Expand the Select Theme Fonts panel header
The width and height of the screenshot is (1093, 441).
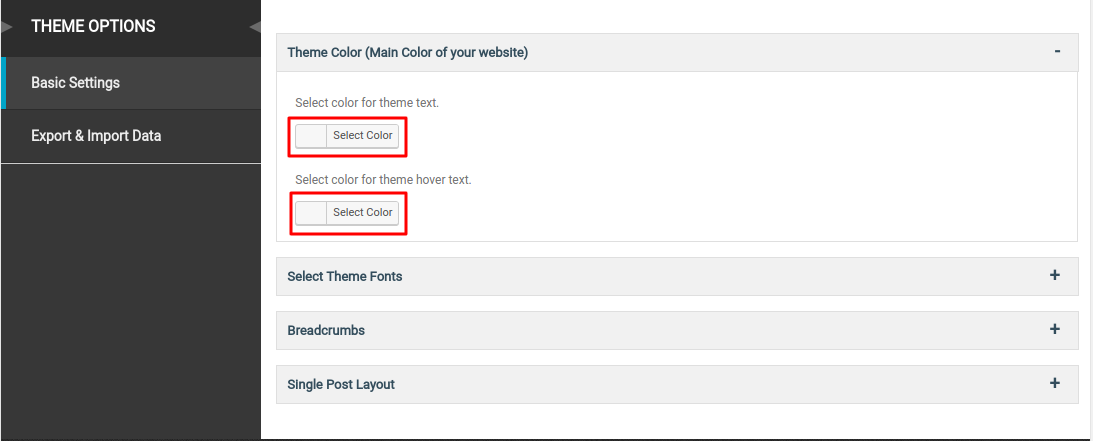(677, 276)
